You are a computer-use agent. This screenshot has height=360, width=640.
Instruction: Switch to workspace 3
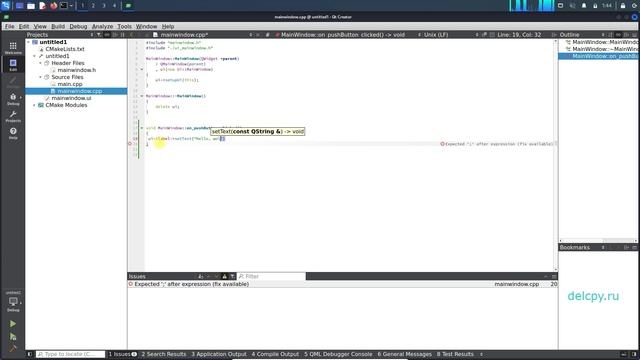click(104, 6)
